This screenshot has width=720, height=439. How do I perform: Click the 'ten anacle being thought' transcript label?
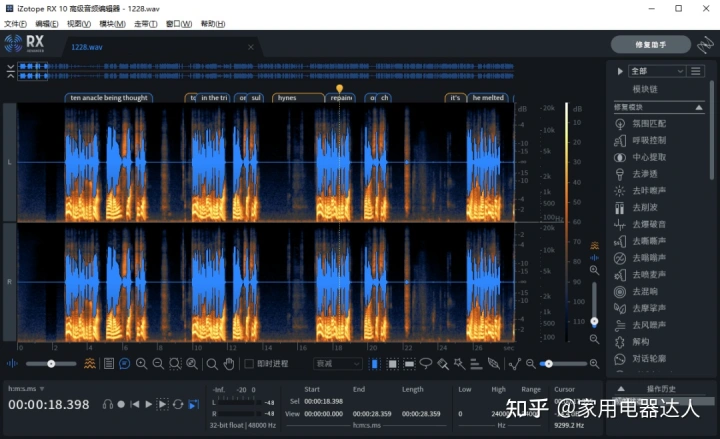coord(109,97)
